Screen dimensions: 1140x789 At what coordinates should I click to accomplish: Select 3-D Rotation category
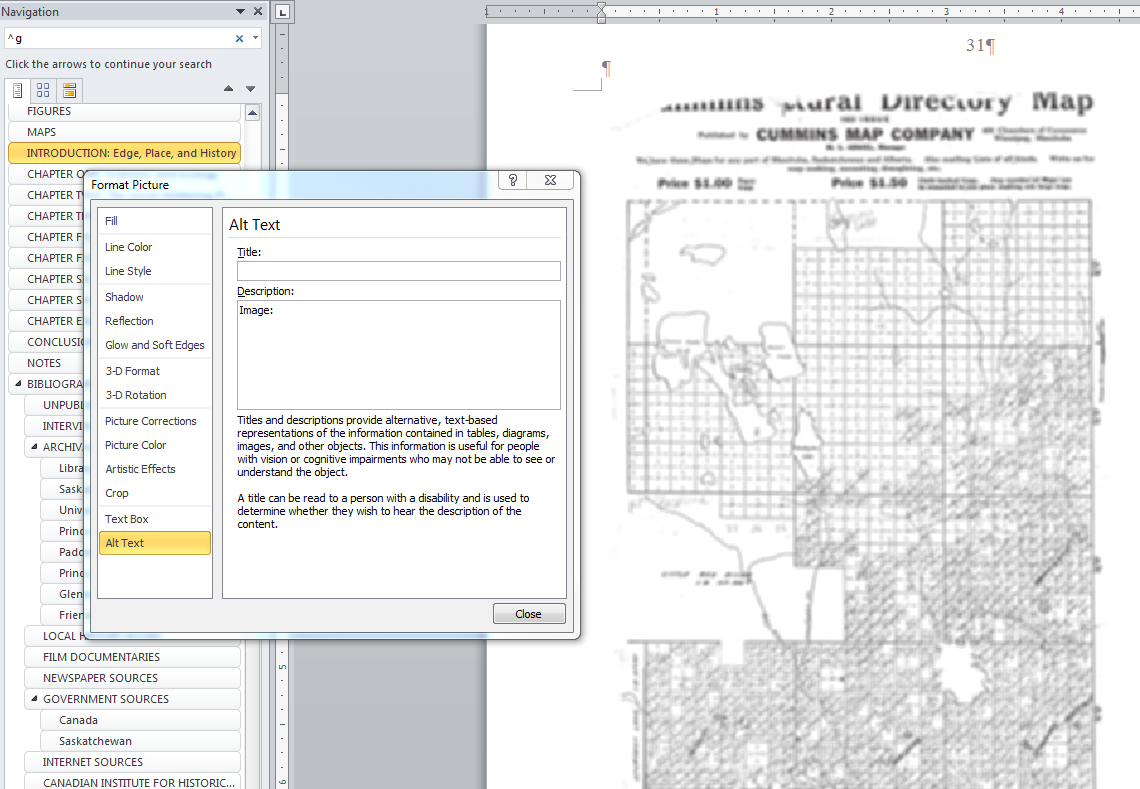coord(155,396)
